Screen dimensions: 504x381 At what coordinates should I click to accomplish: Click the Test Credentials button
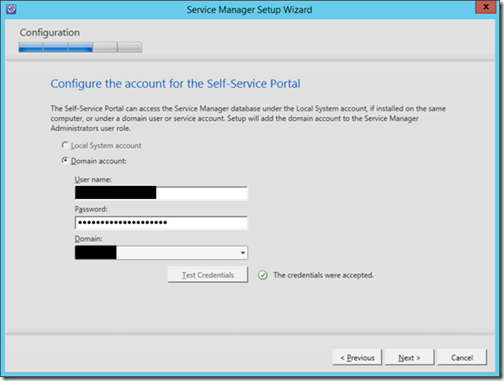[208, 275]
